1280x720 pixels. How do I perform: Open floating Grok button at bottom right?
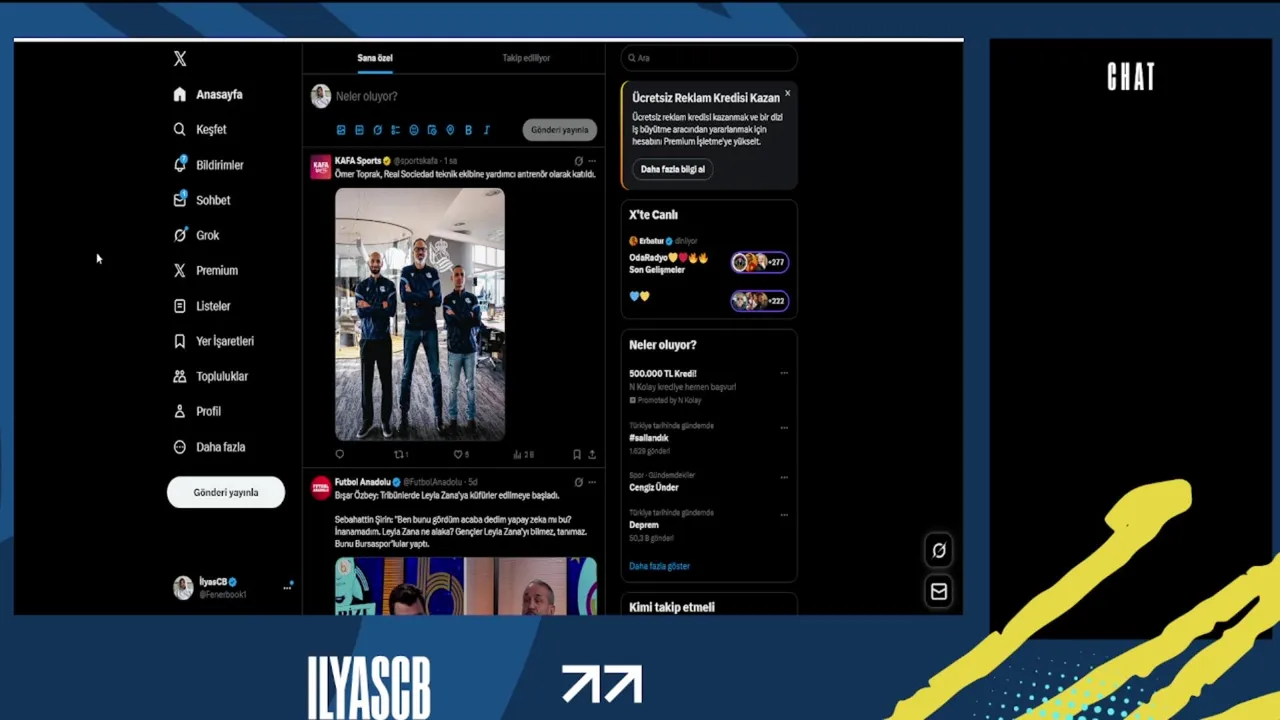(x=939, y=550)
